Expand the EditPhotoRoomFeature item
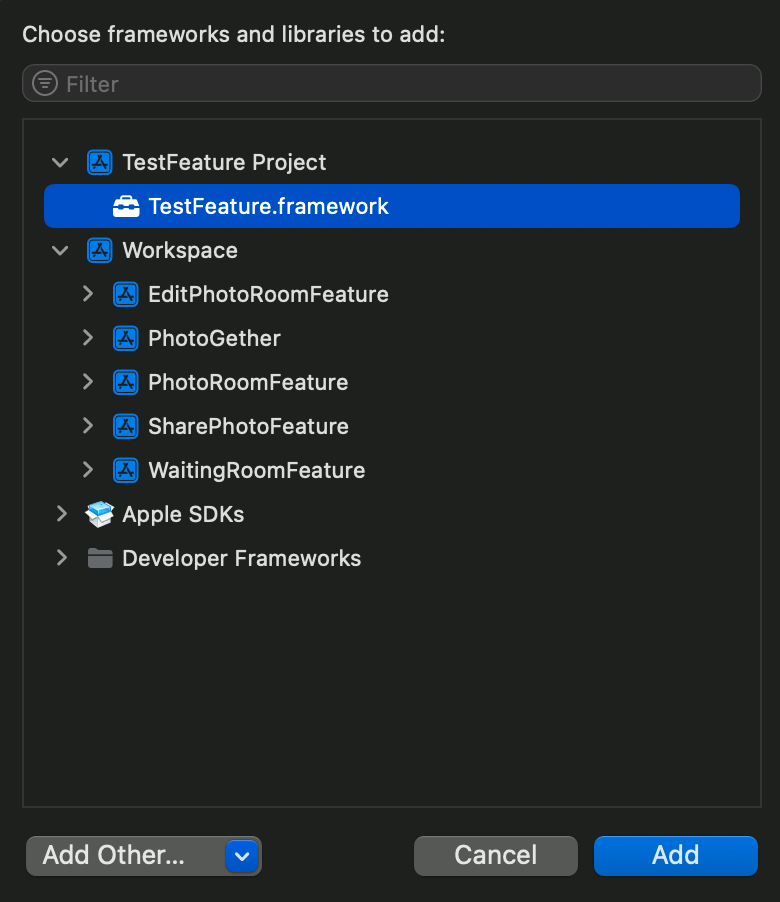Screen dimensions: 780x902 (88, 294)
